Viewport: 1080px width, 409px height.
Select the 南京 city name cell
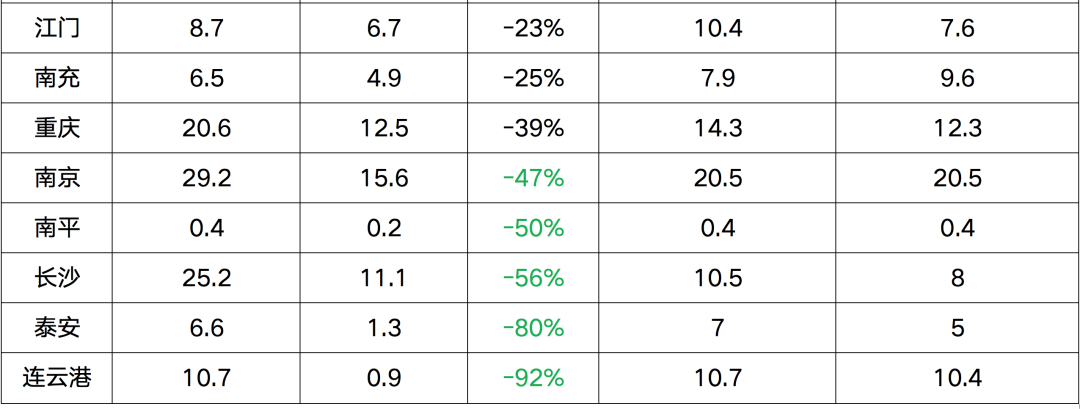pyautogui.click(x=56, y=178)
